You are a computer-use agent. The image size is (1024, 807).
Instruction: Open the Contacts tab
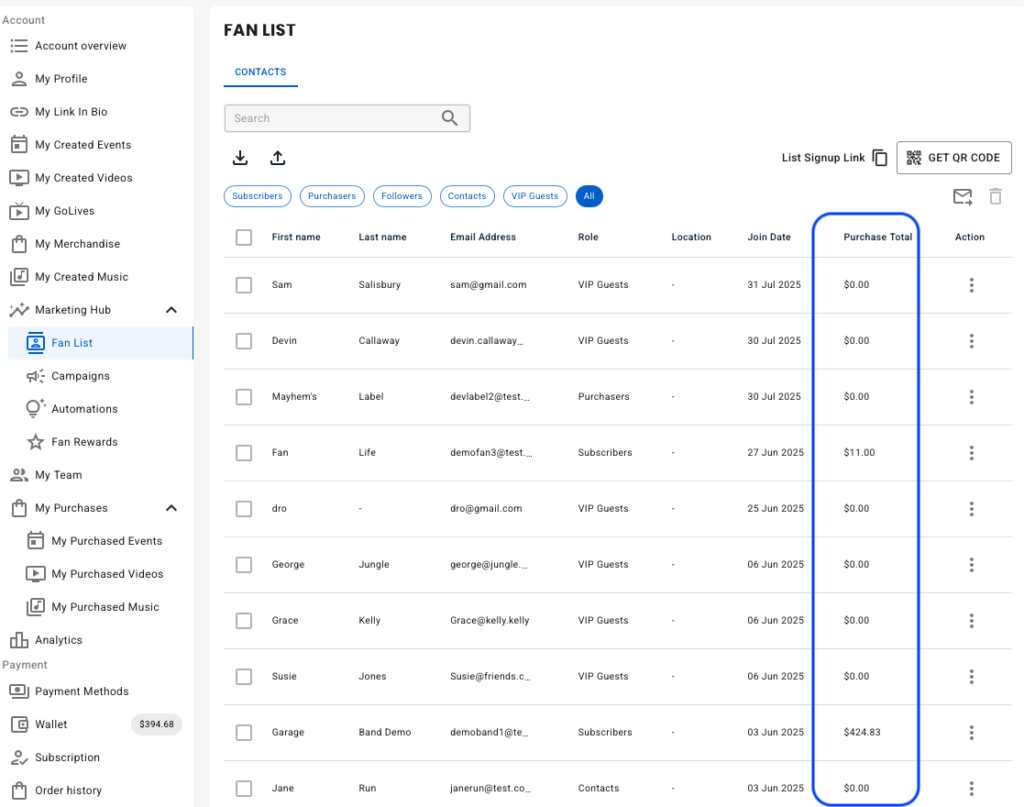[x=260, y=72]
